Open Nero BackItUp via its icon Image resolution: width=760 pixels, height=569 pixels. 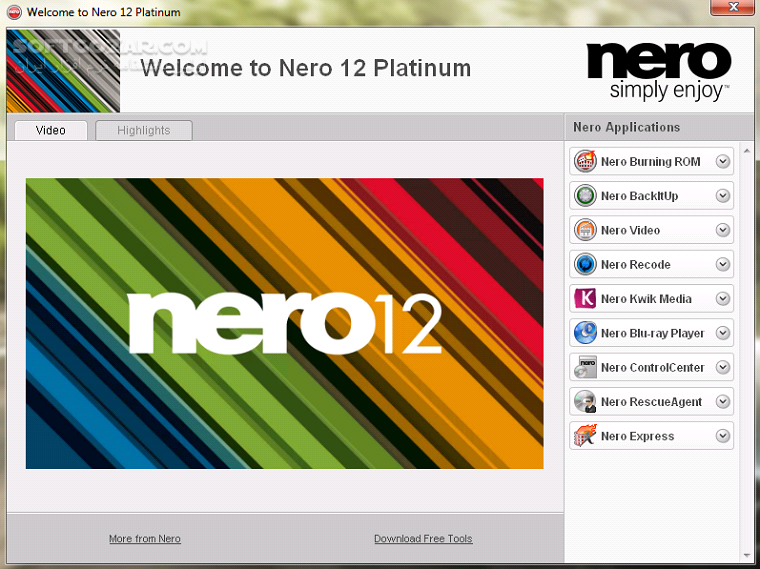coord(585,196)
